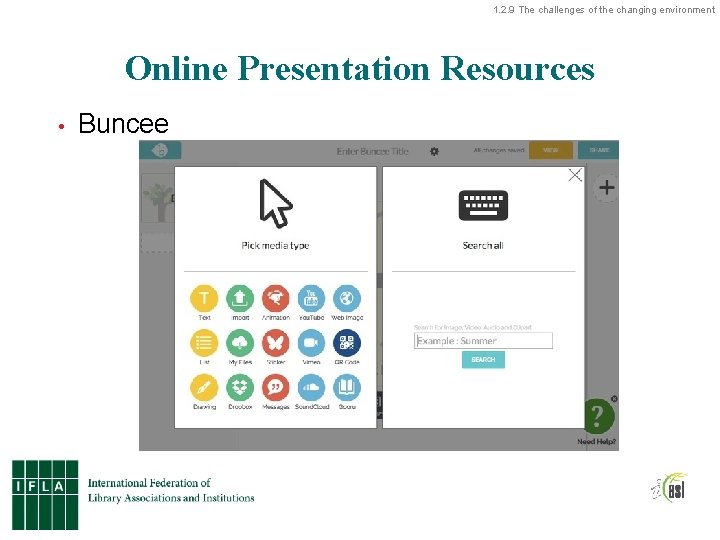Select the List media icon
Image resolution: width=720 pixels, height=540 pixels.
coord(204,343)
